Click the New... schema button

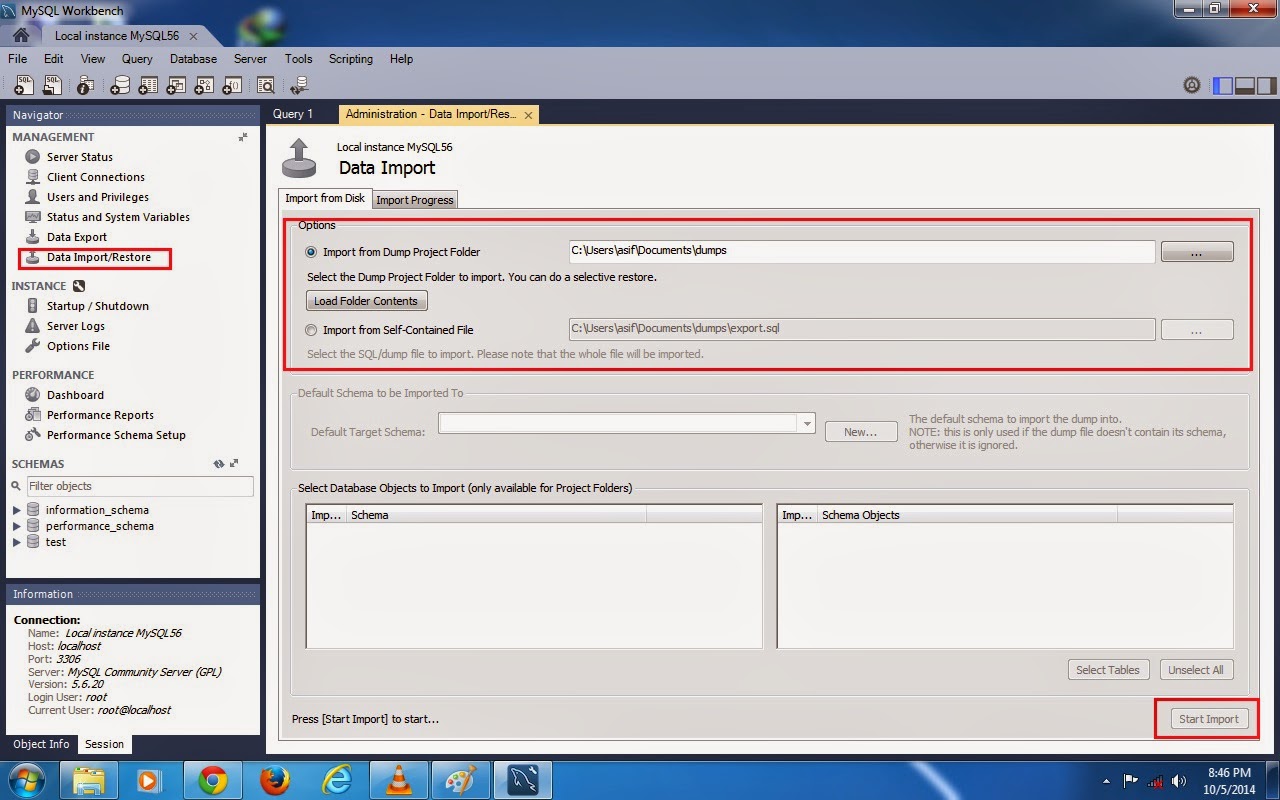click(x=861, y=432)
